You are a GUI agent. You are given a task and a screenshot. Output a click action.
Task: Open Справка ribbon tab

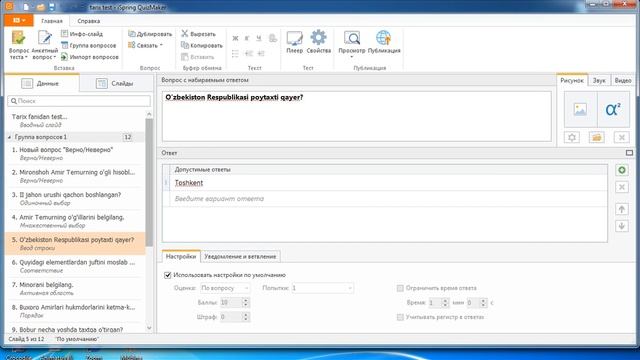click(x=89, y=21)
